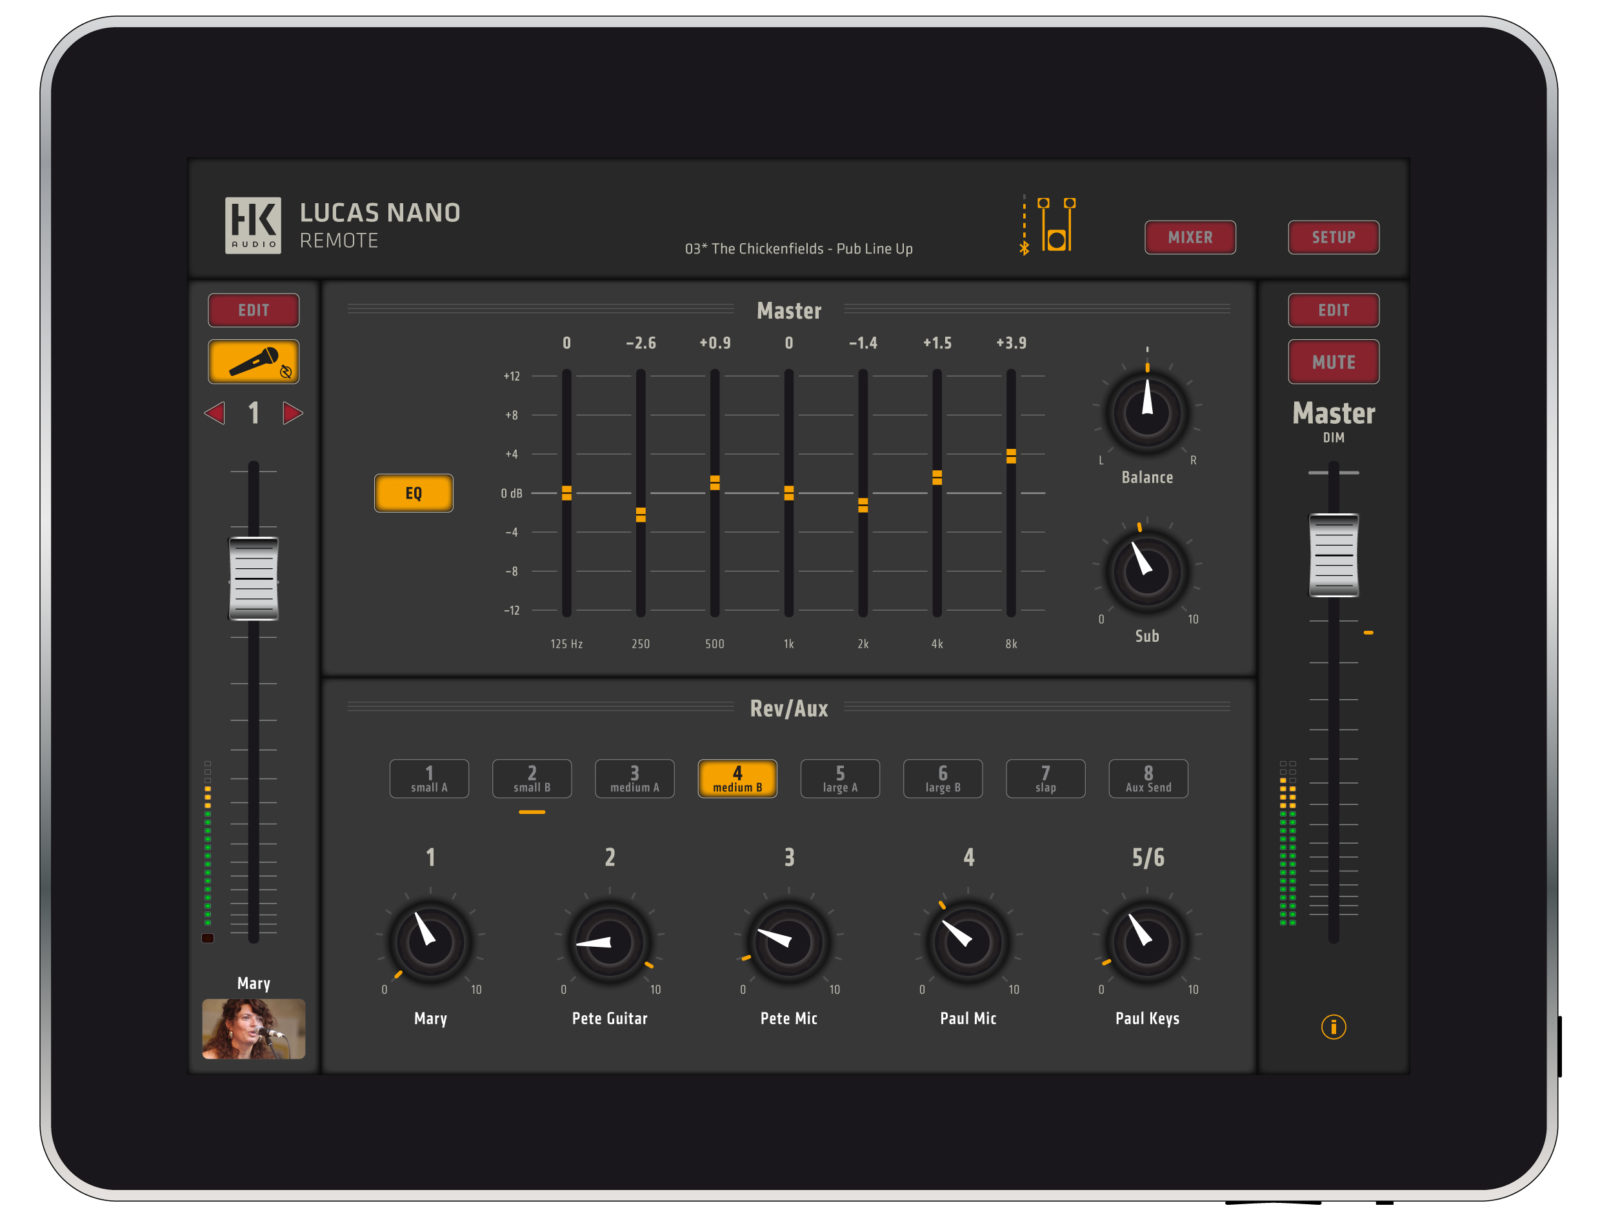Click the +1.5 value above 4k band
Image resolution: width=1600 pixels, height=1219 pixels.
point(936,343)
